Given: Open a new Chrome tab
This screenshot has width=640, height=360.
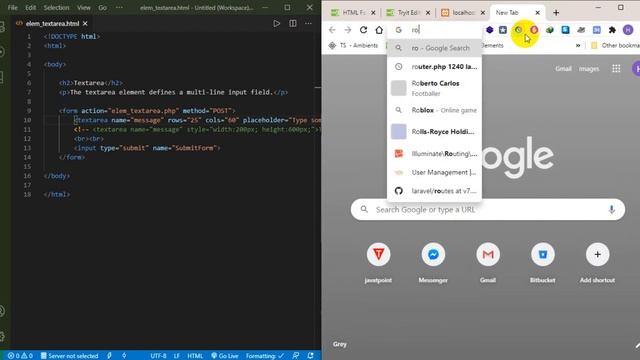Looking at the screenshot, I should [x=556, y=13].
